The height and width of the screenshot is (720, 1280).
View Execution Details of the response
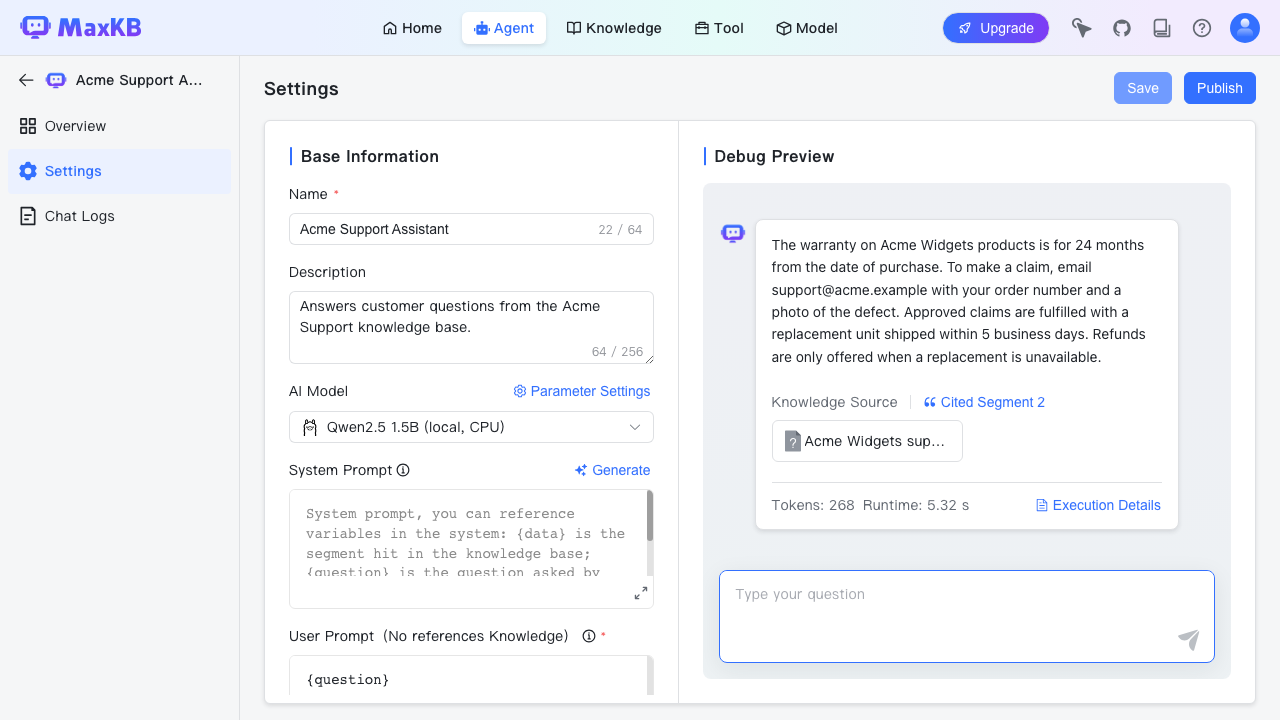(1098, 505)
